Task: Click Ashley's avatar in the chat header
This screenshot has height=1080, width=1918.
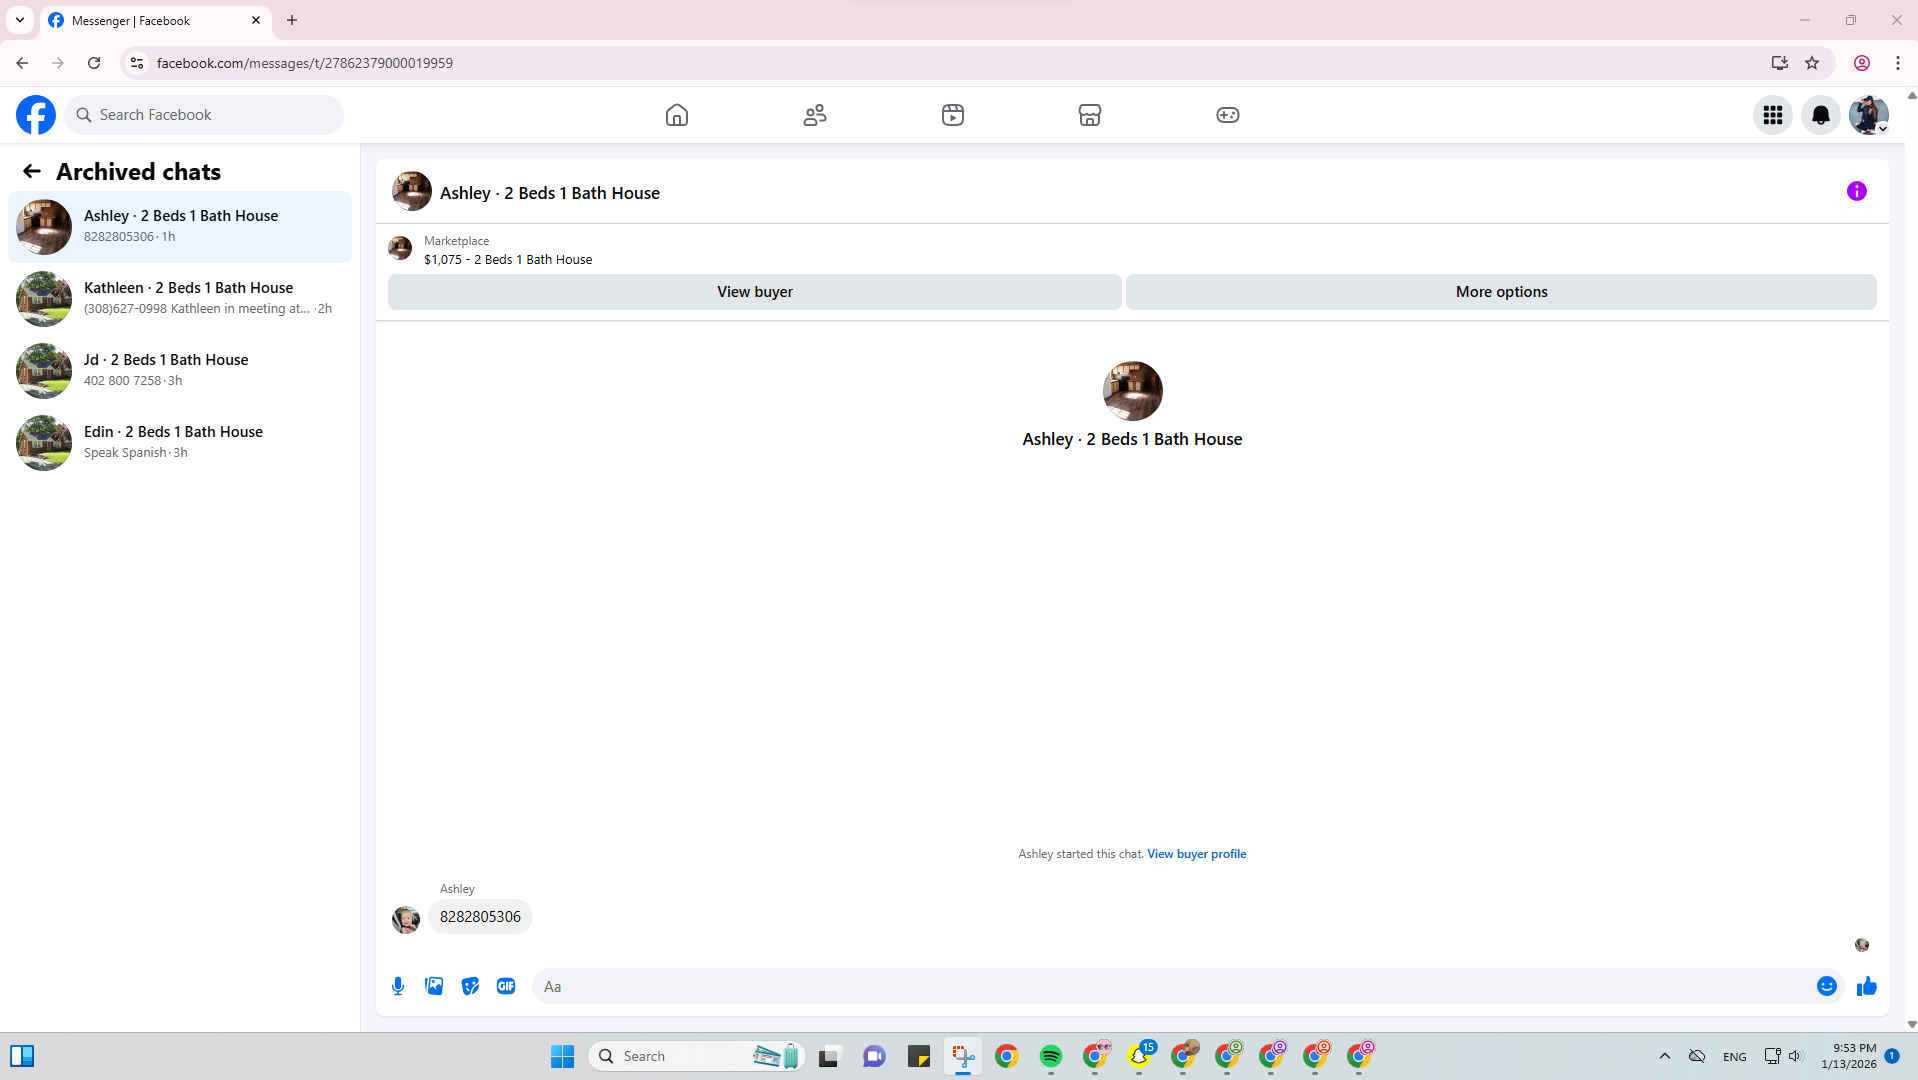Action: [412, 191]
